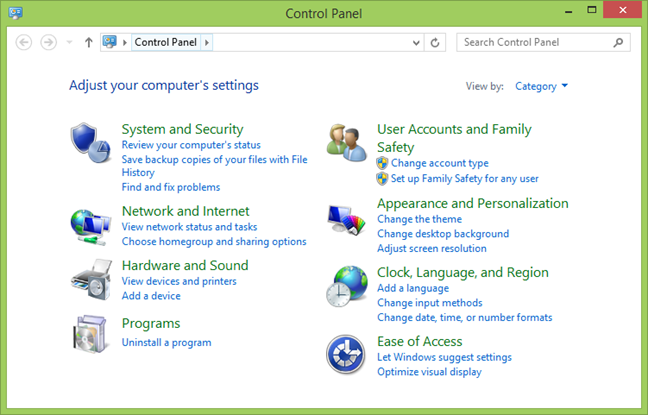Expand the address bar history dropdown
This screenshot has width=648, height=415.
click(x=416, y=43)
